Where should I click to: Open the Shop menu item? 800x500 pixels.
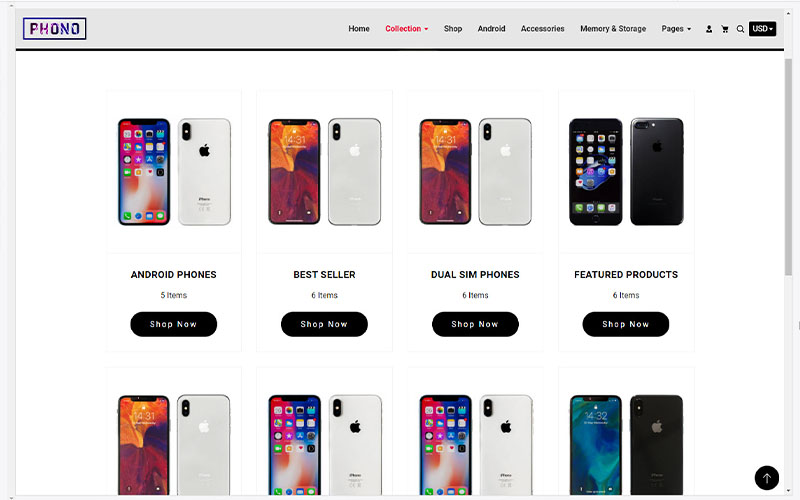453,29
